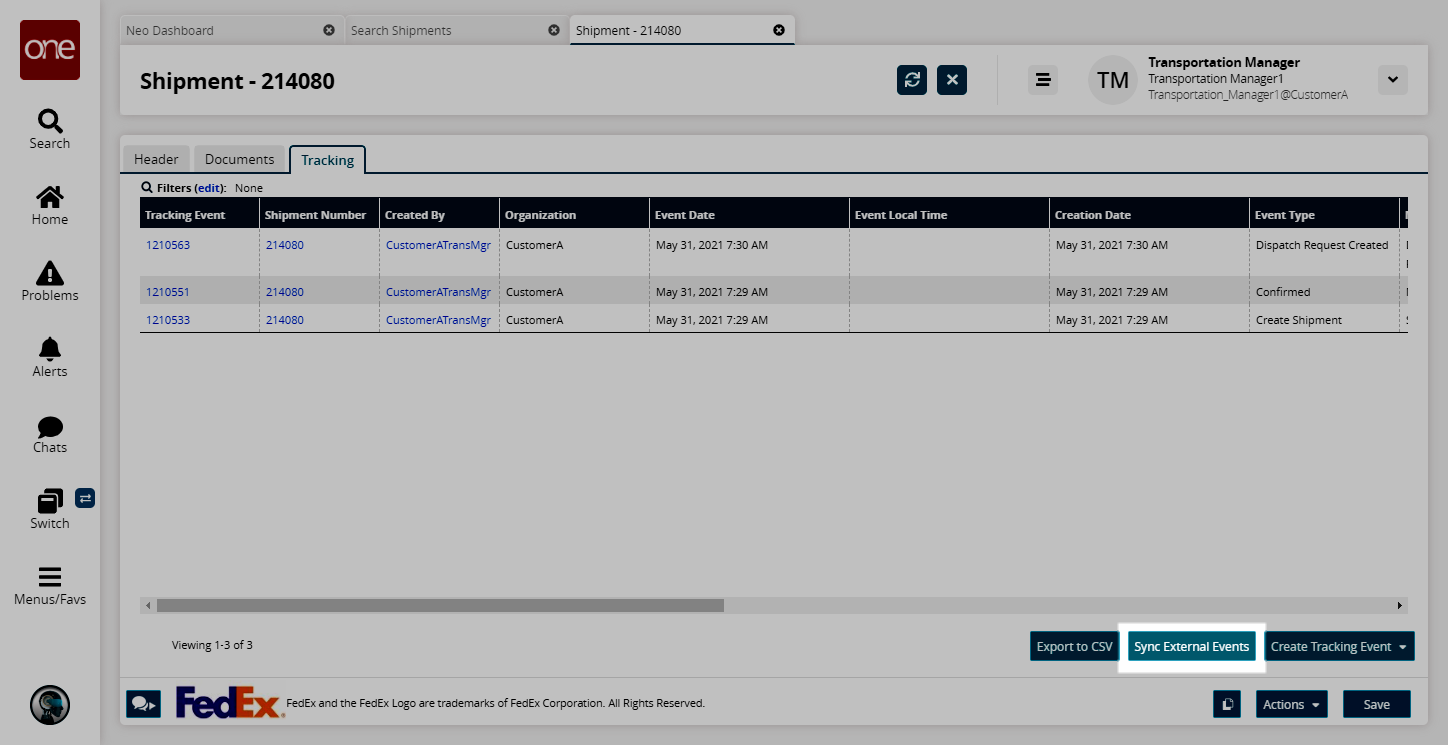Close the Neo Dashboard tab

pyautogui.click(x=329, y=30)
